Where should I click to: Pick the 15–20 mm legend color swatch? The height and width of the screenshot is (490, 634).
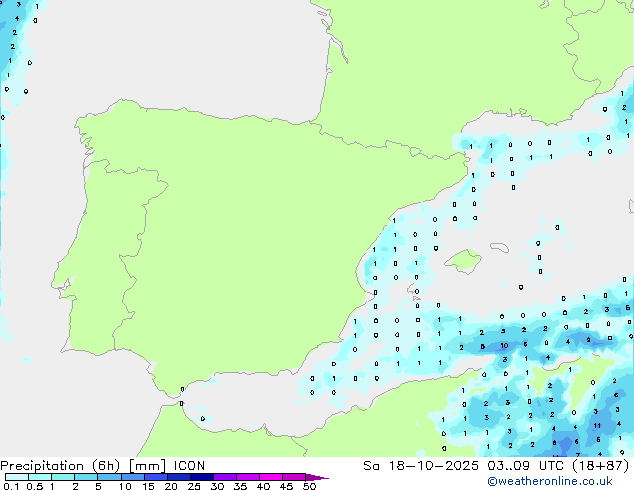155,477
